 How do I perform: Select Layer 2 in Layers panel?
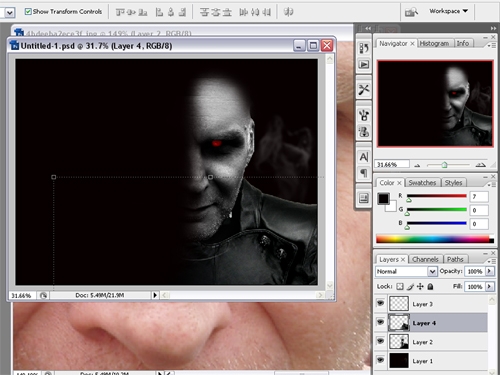pos(431,342)
